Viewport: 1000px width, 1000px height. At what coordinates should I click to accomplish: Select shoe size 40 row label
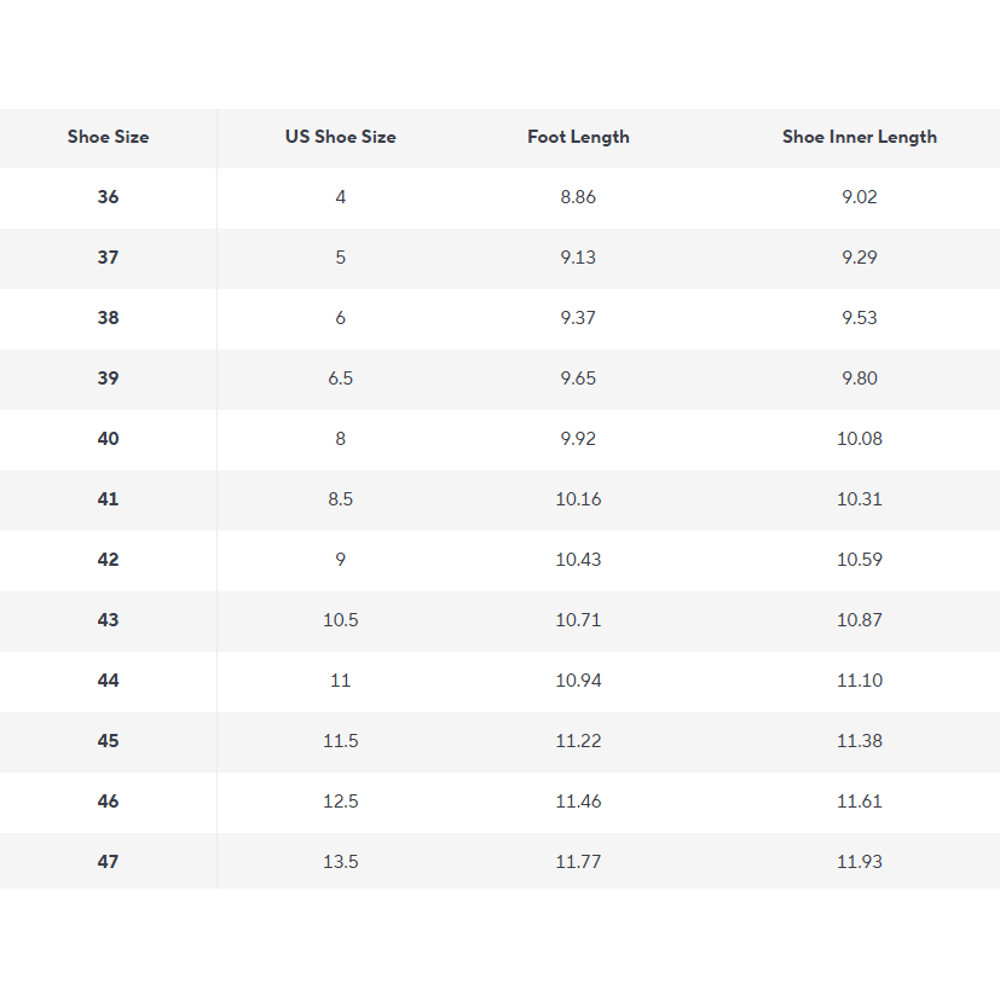(x=108, y=439)
